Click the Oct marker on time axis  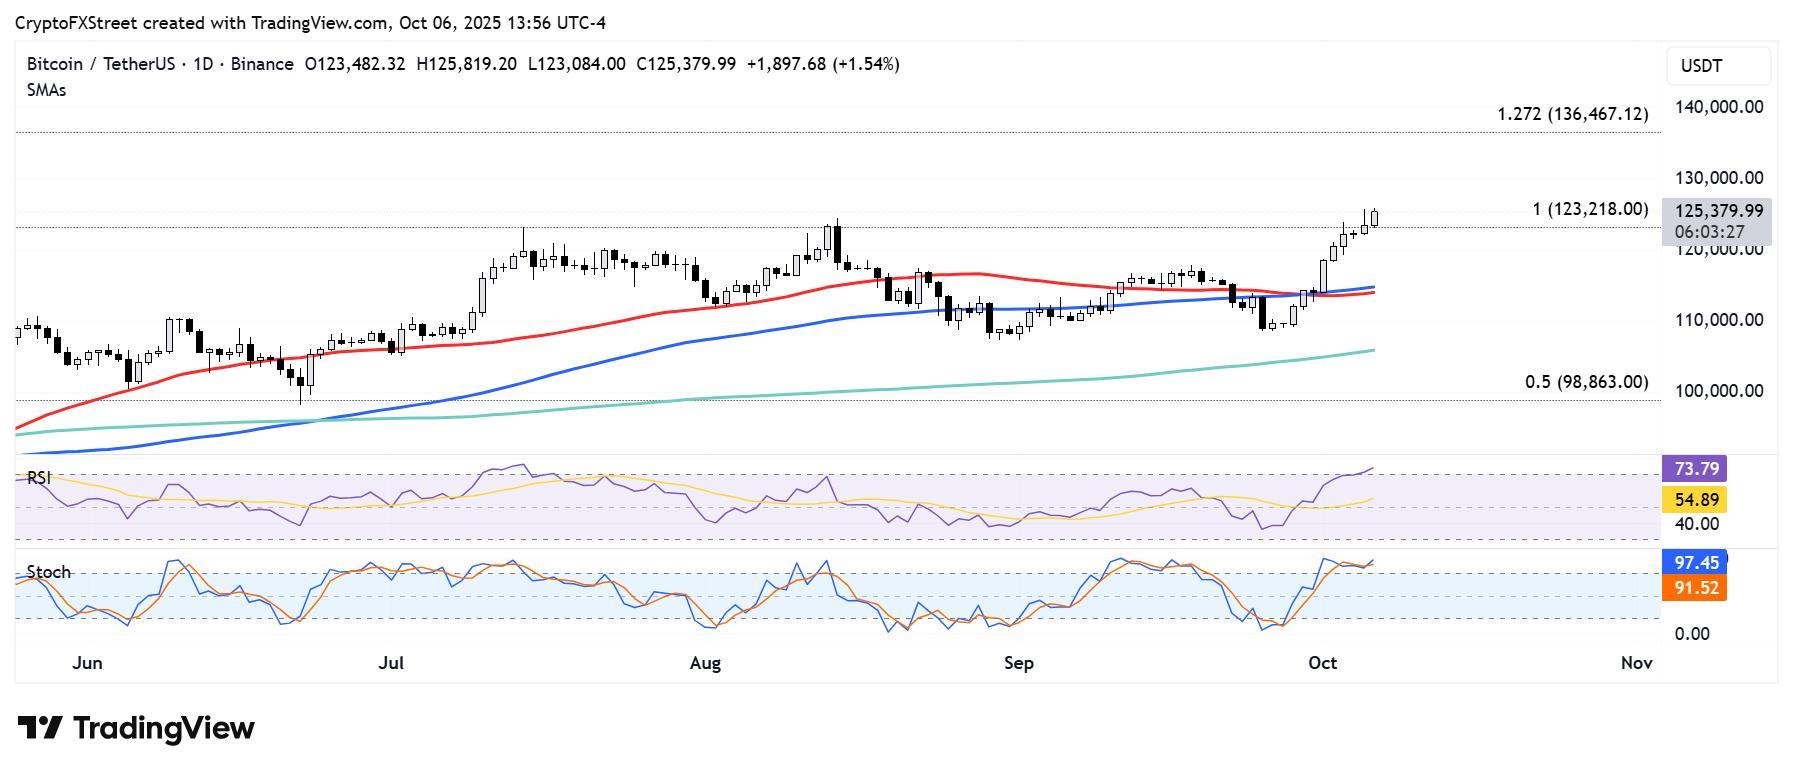pos(1323,663)
